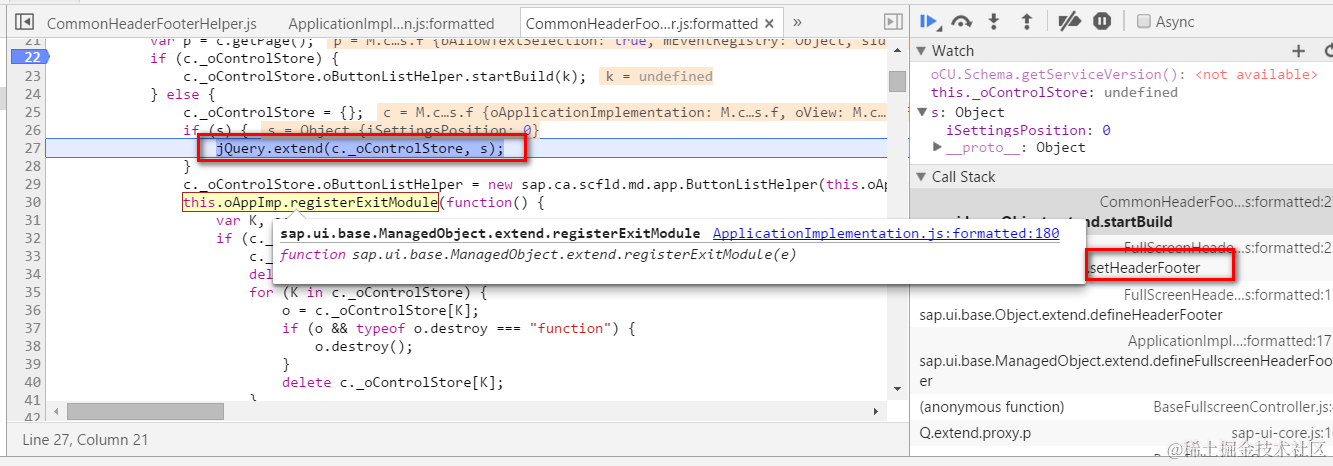This screenshot has width=1333, height=466.
Task: Toggle the file navigator sidebar icon
Action: [x=25, y=21]
